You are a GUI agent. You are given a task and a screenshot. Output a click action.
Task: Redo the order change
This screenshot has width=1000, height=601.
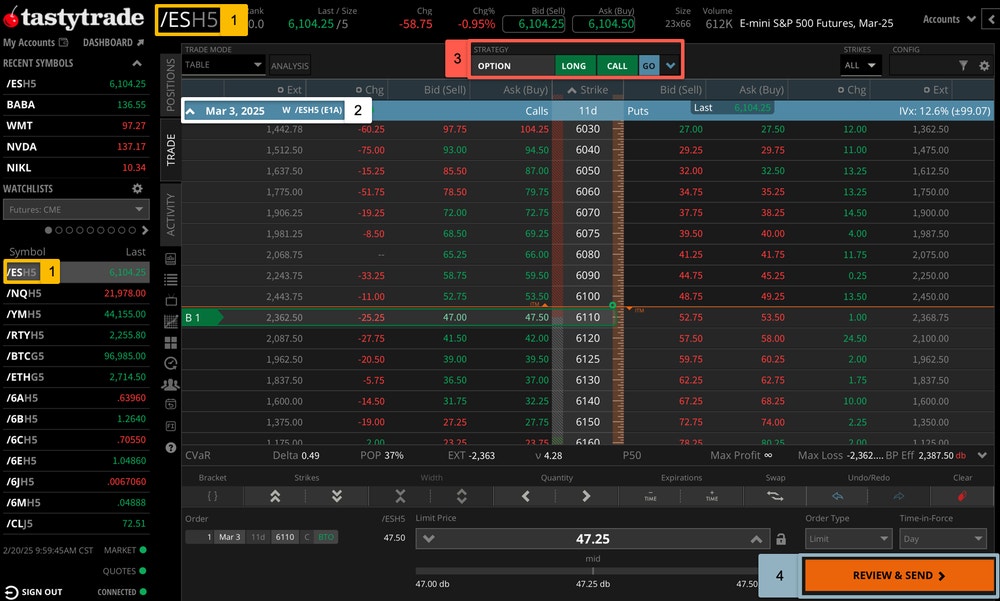coord(899,496)
